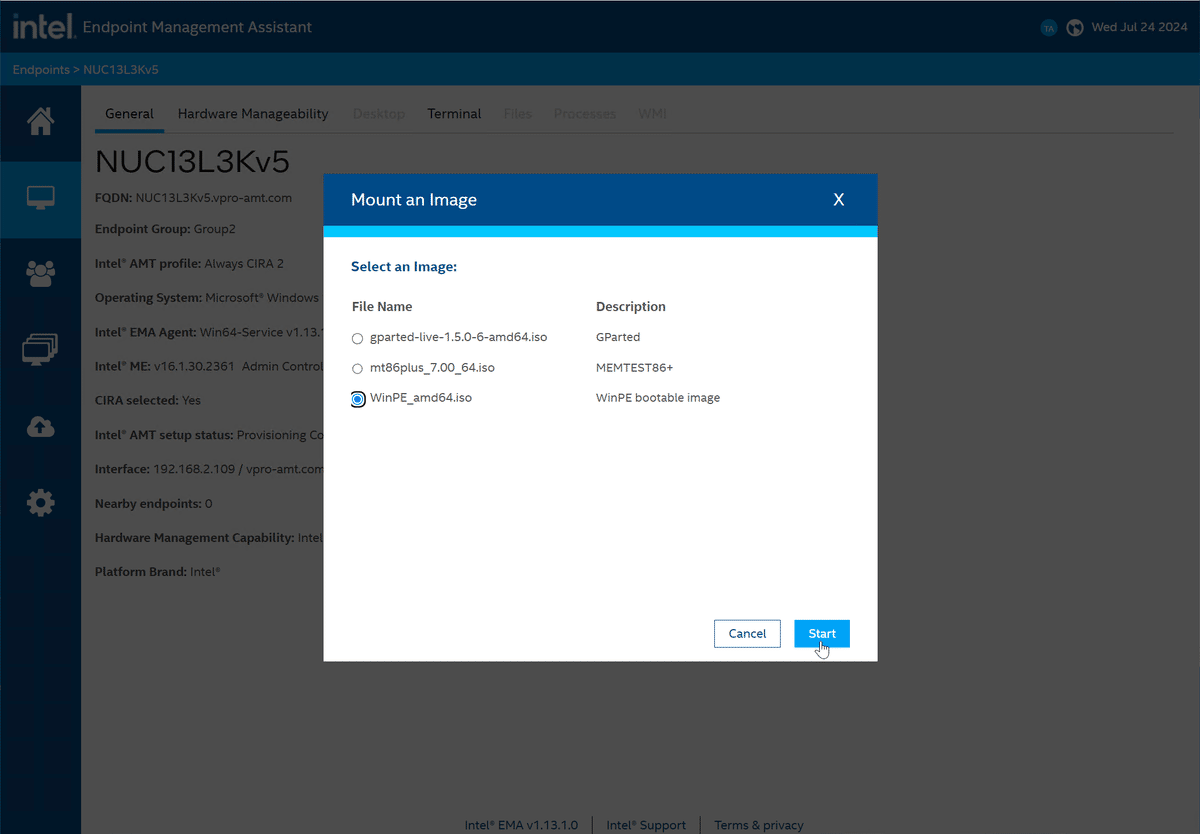Switch to the WMI tab

click(x=652, y=114)
